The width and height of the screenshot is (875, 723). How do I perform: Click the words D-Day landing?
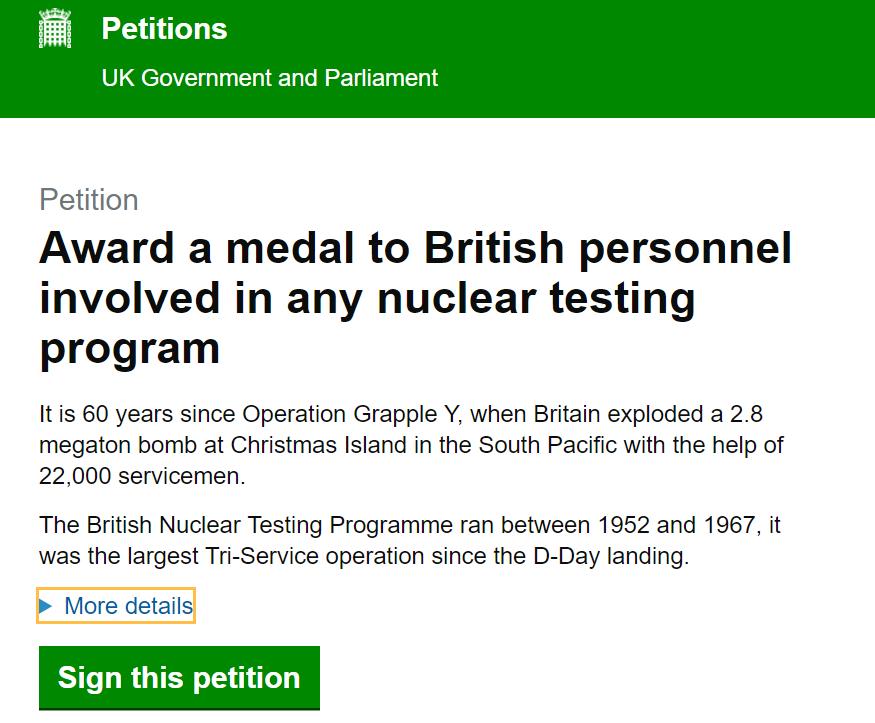point(611,556)
